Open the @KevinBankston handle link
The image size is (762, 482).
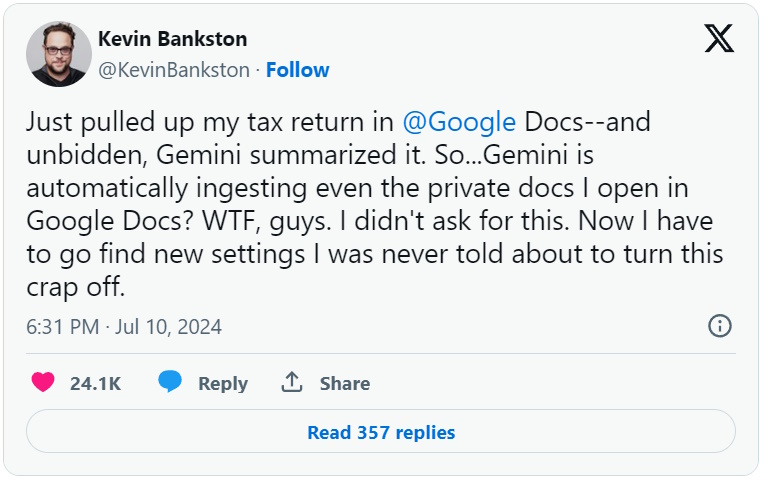tap(173, 70)
